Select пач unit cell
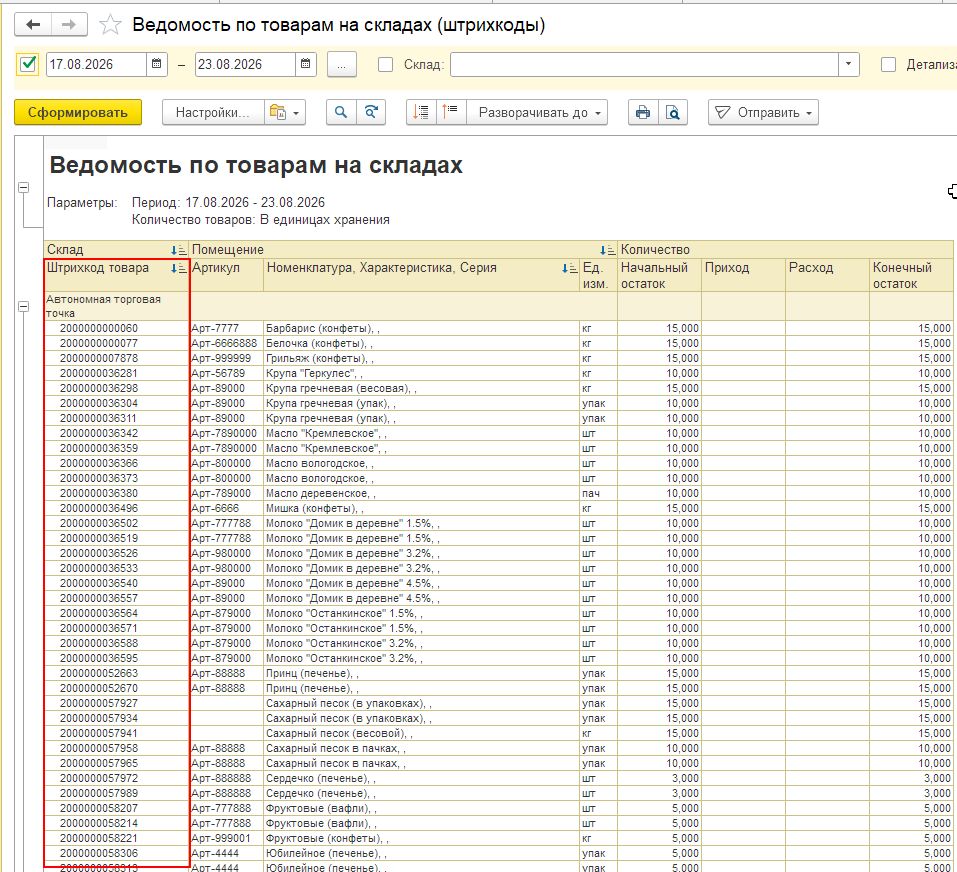The width and height of the screenshot is (957, 872). point(598,493)
